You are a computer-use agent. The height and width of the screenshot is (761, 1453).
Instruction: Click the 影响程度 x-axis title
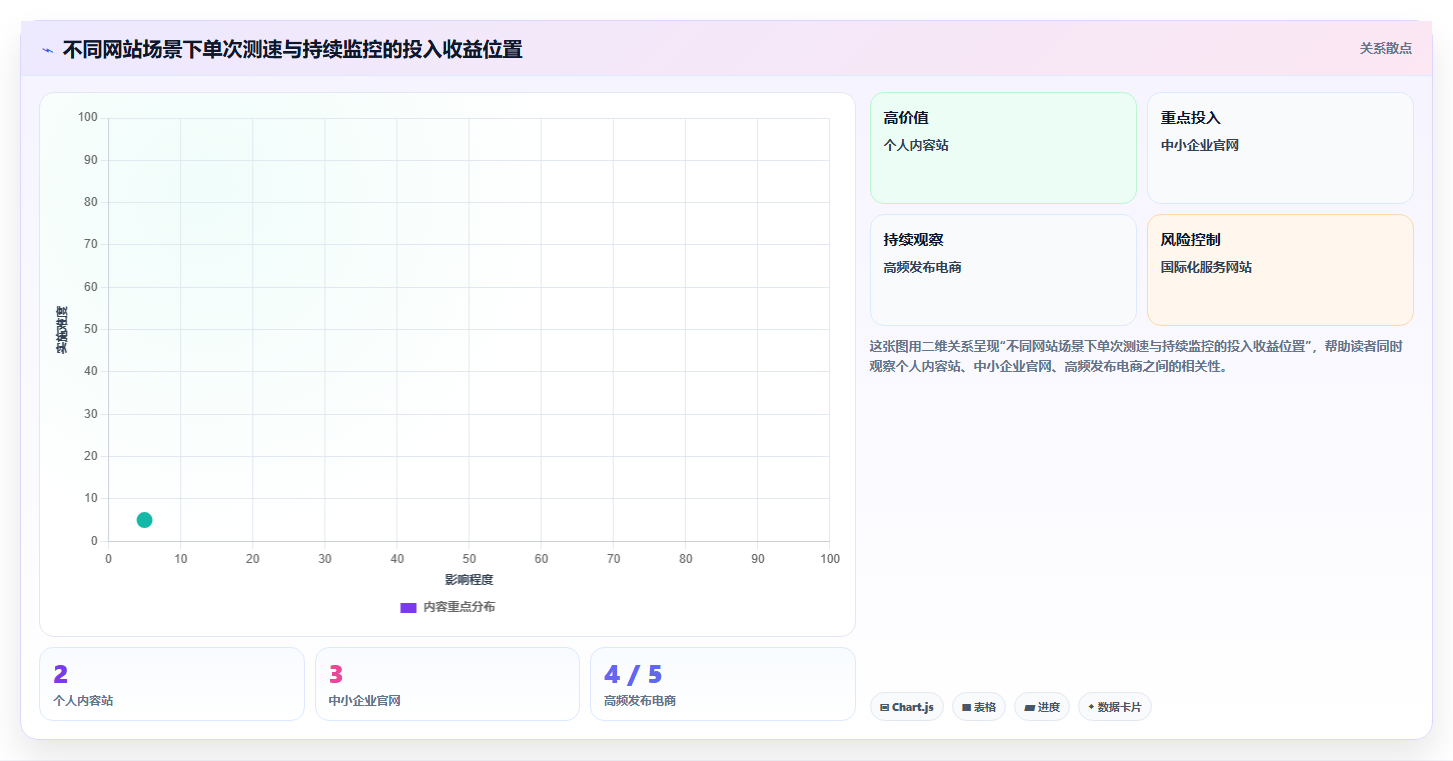[469, 580]
